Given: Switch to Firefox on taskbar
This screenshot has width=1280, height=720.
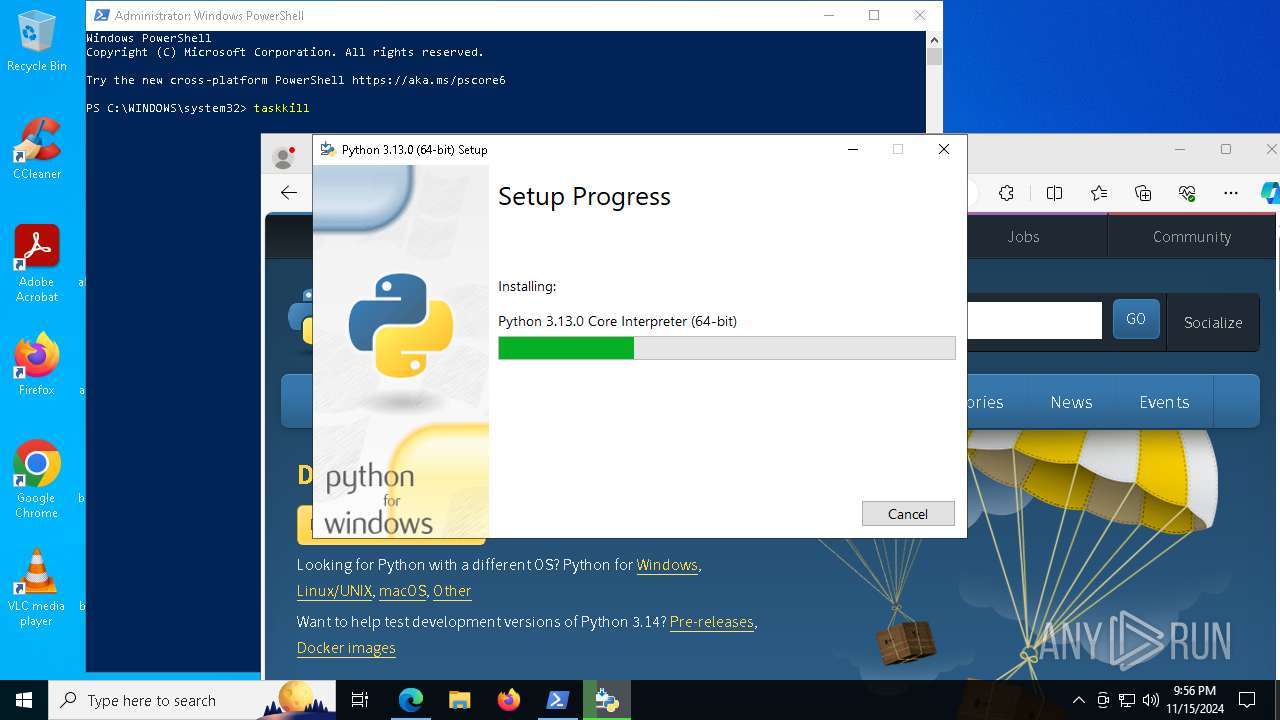Looking at the screenshot, I should (508, 700).
